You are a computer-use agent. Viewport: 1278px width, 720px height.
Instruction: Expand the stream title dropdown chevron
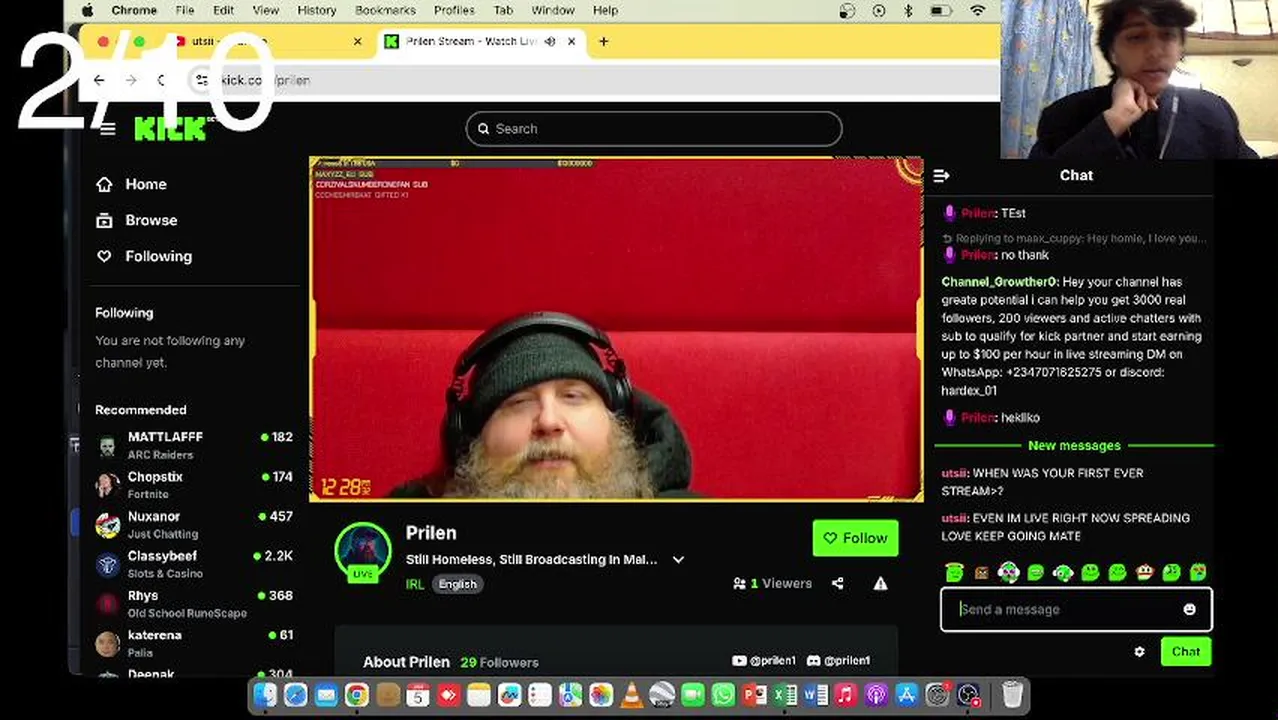[x=678, y=560]
